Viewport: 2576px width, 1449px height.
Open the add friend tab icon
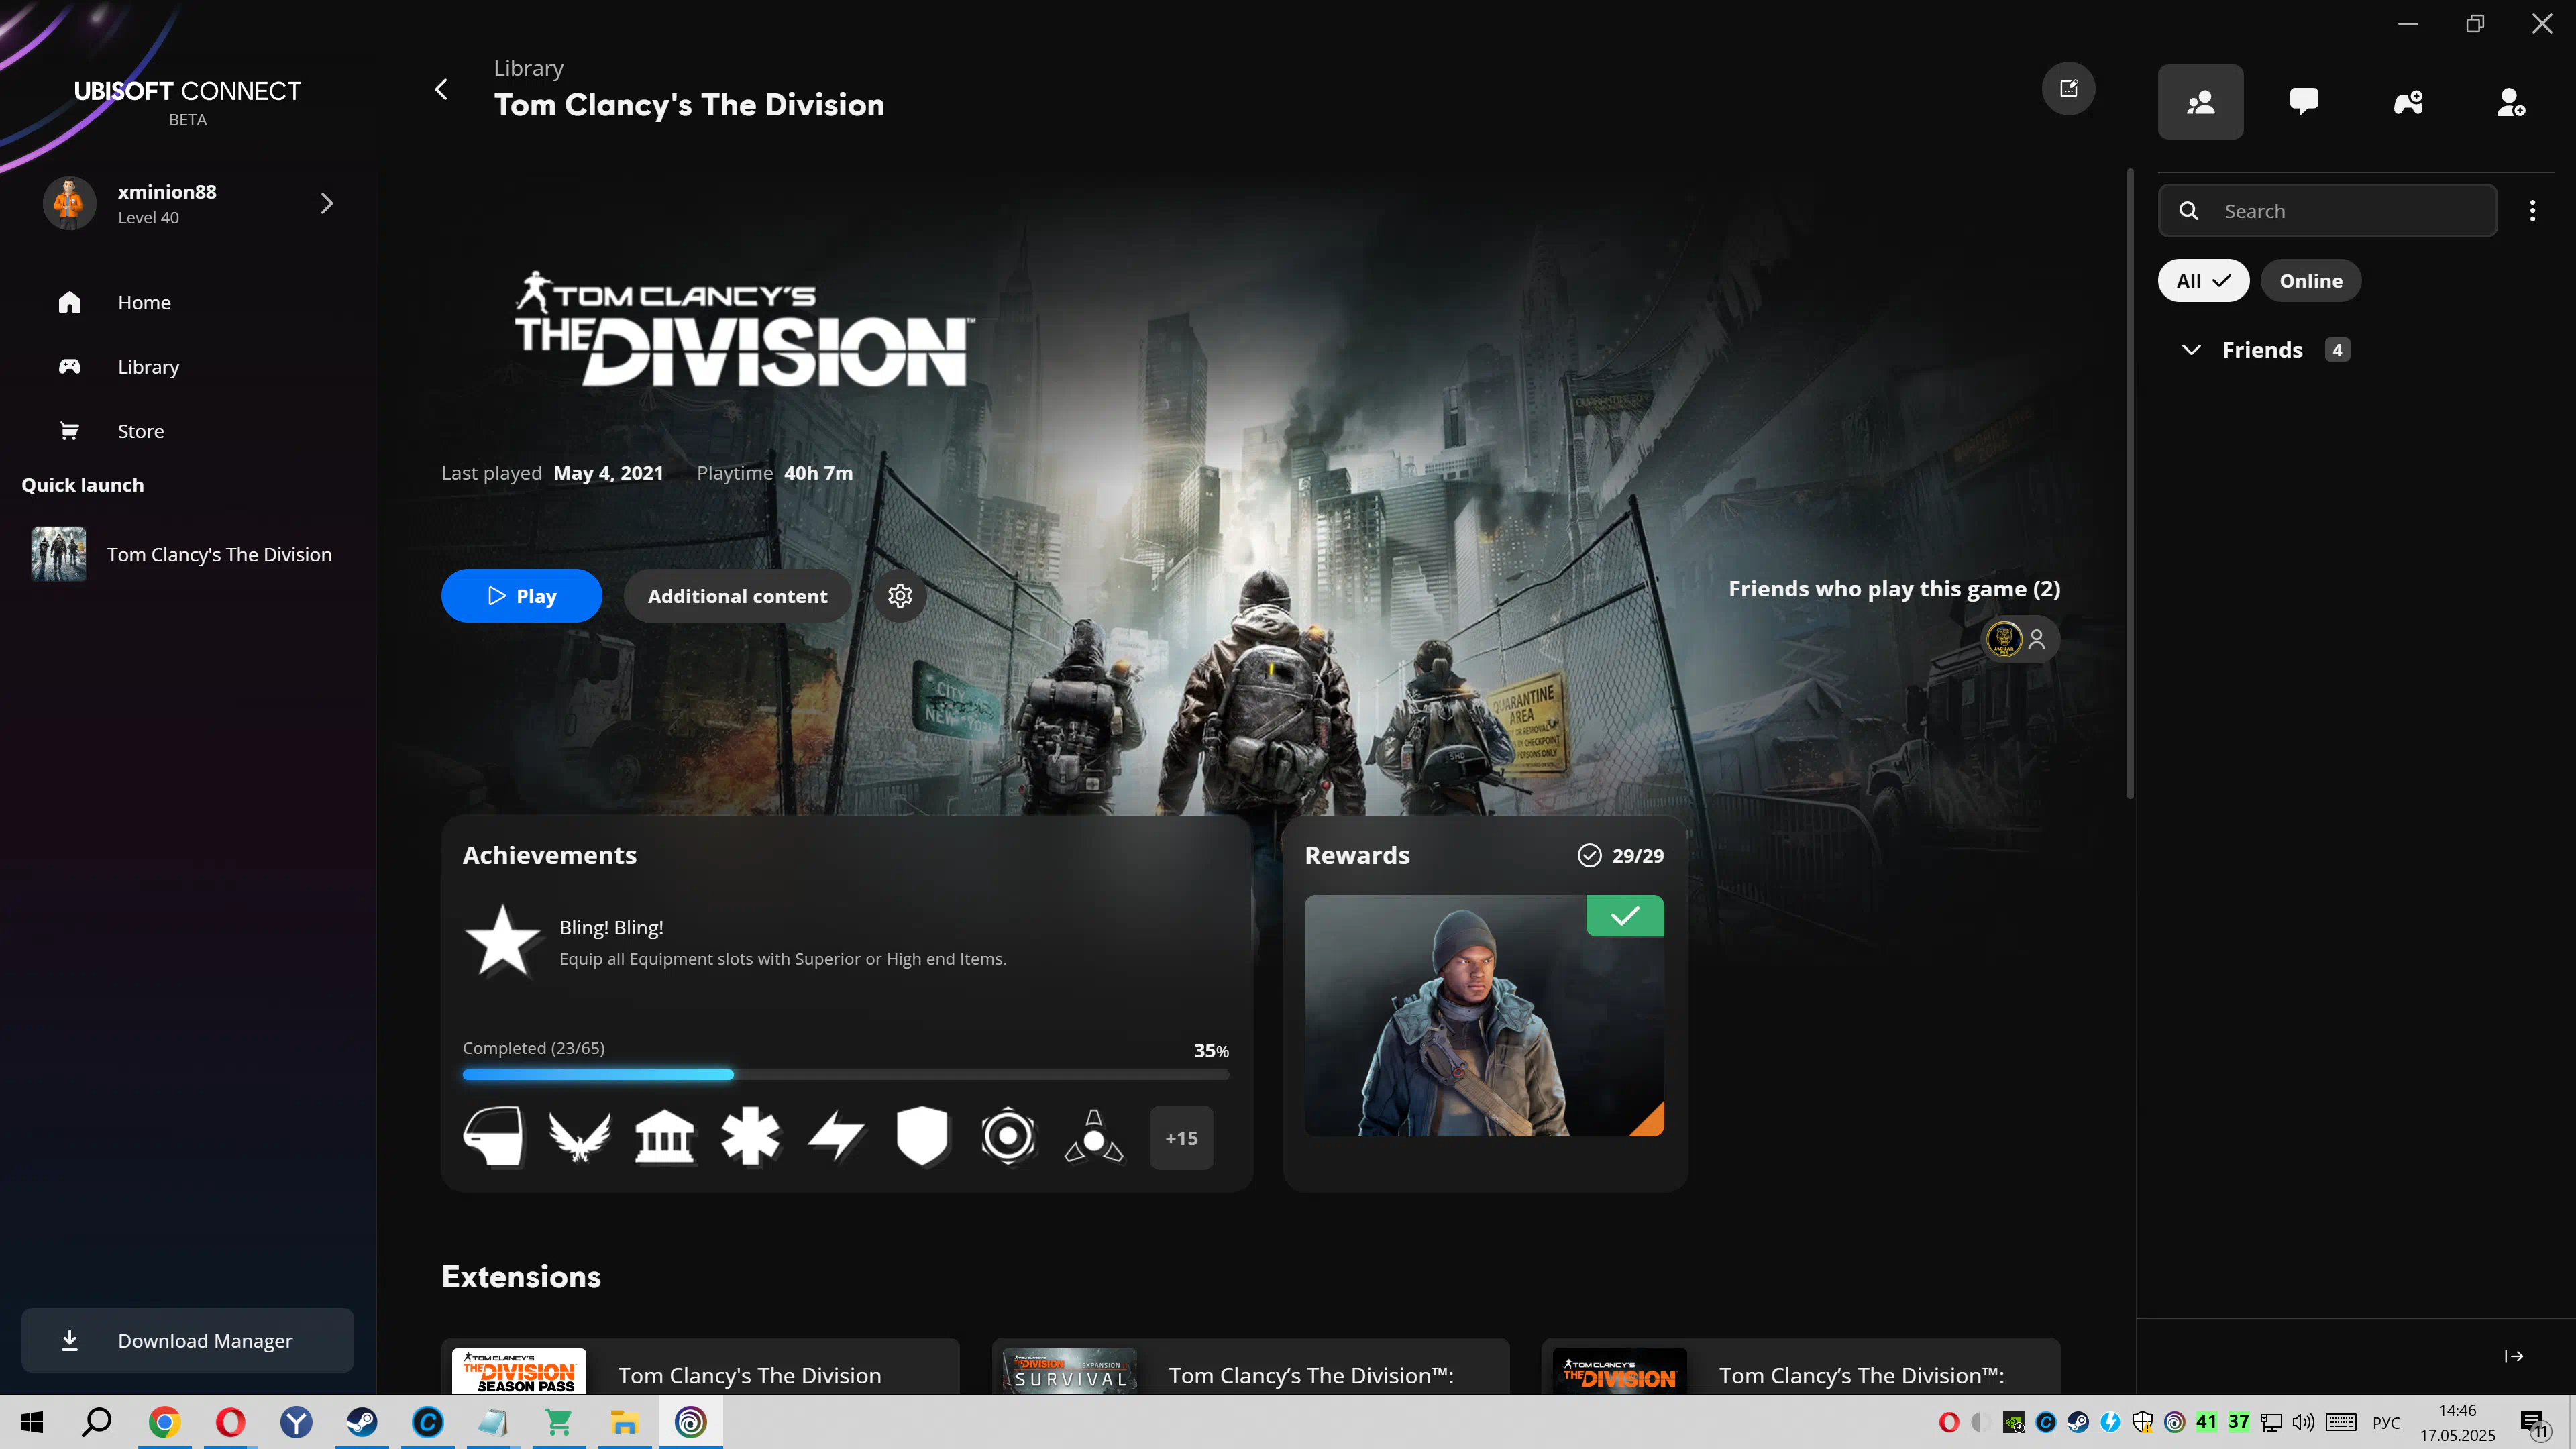click(x=2511, y=102)
